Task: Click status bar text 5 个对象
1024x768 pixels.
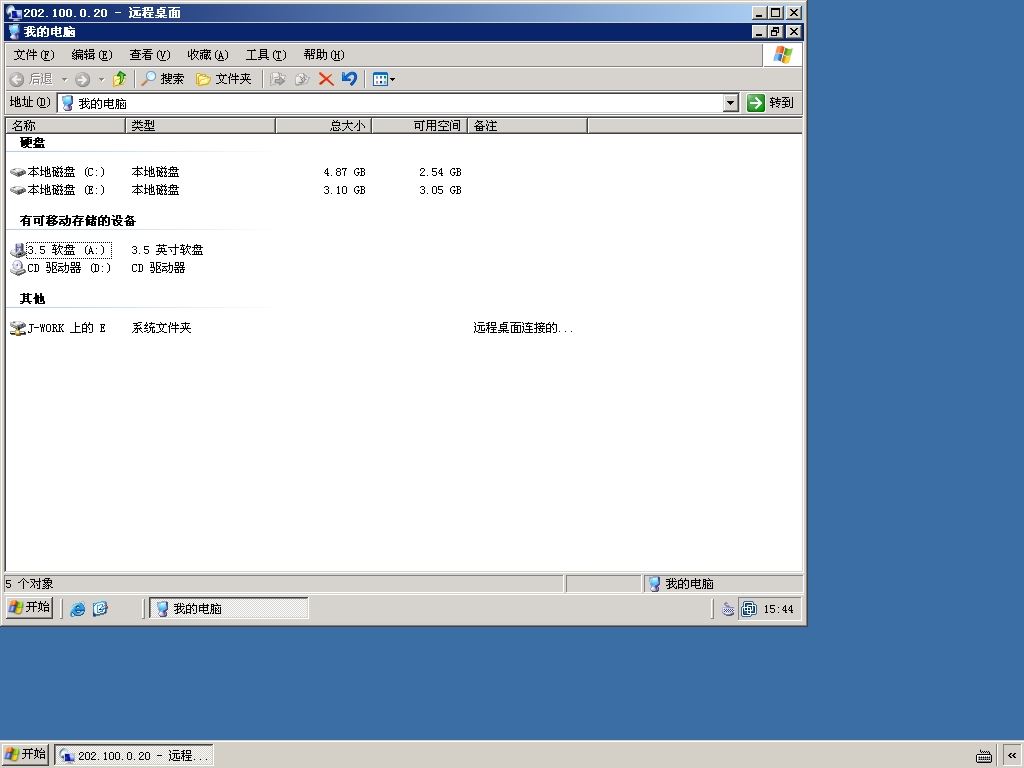Action: click(x=29, y=584)
